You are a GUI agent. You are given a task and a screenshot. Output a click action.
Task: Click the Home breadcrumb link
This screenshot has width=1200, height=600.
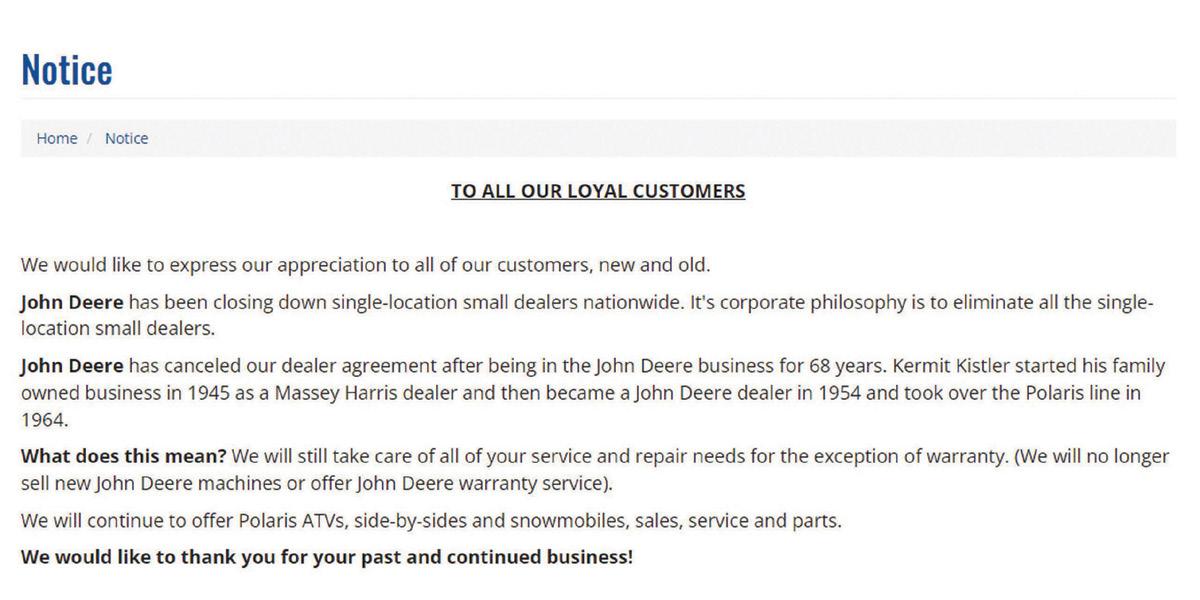pyautogui.click(x=57, y=139)
